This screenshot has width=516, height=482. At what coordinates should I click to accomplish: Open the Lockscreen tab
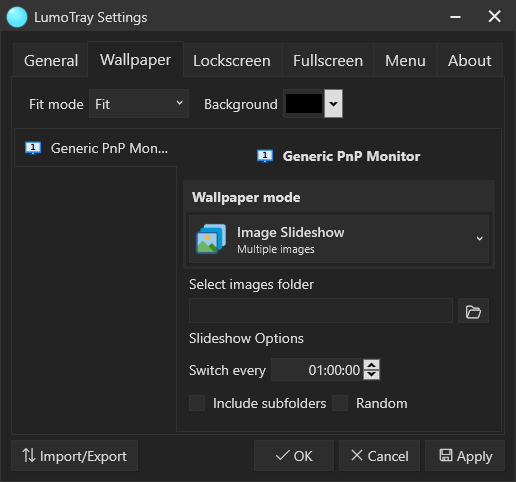(x=232, y=61)
